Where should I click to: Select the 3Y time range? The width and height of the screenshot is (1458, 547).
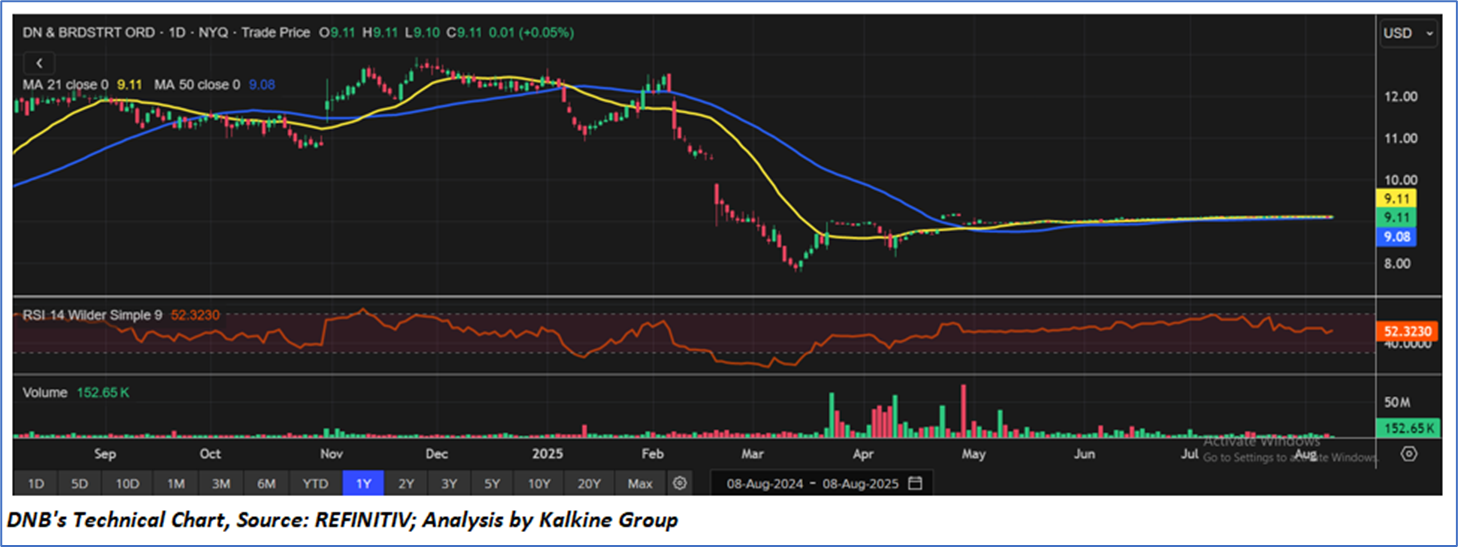pyautogui.click(x=449, y=484)
